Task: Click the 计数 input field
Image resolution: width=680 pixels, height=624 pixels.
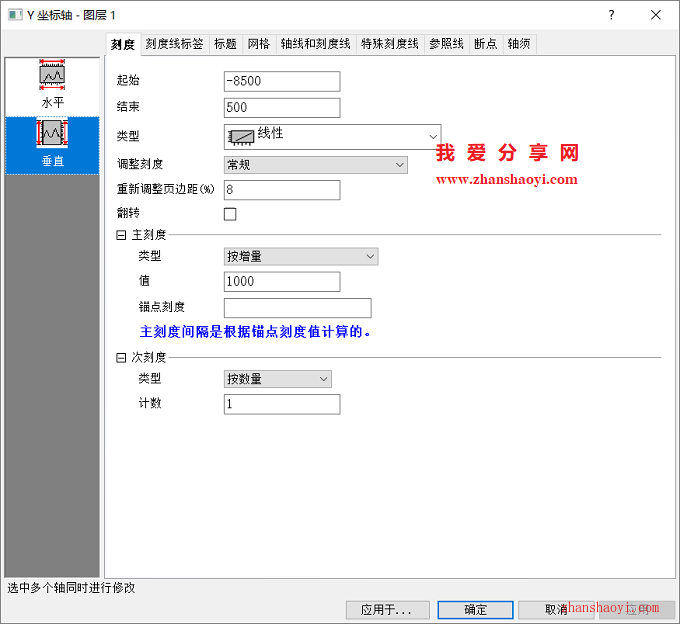Action: (x=282, y=404)
